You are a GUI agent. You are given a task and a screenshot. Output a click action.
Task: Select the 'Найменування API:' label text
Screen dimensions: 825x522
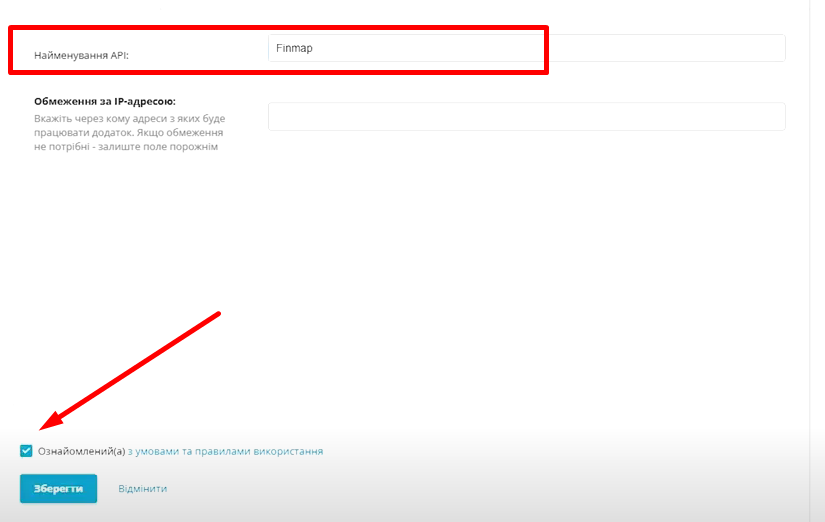click(x=82, y=55)
